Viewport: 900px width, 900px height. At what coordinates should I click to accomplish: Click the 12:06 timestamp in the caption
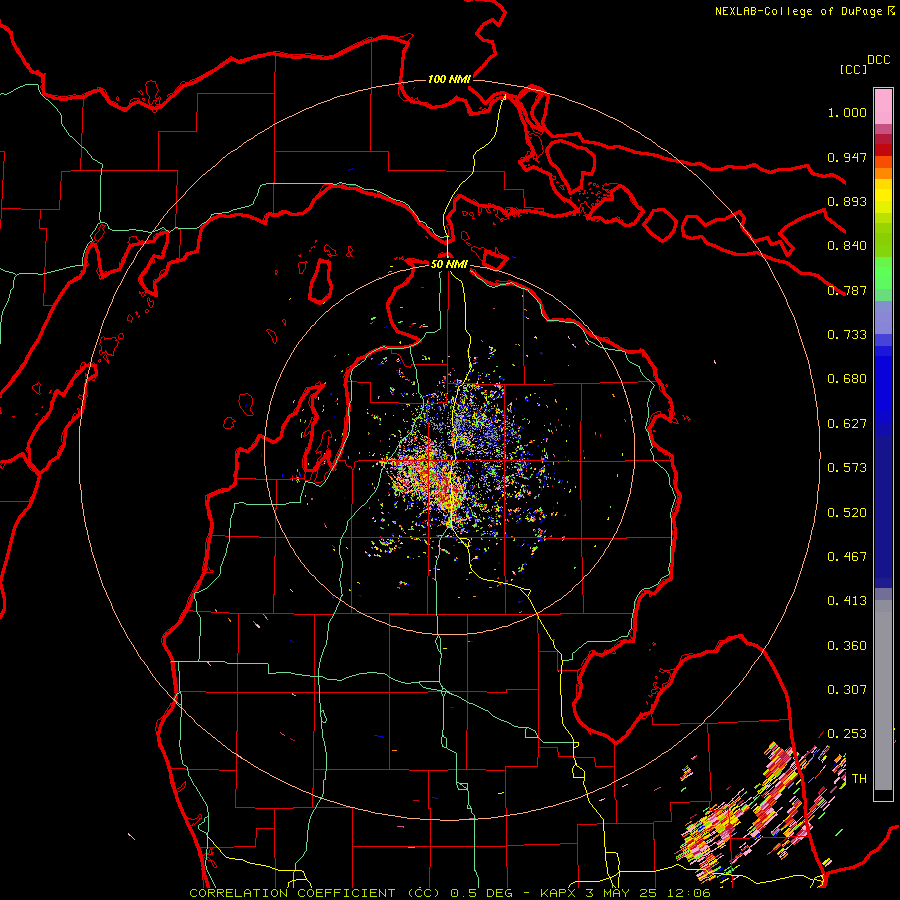point(690,893)
